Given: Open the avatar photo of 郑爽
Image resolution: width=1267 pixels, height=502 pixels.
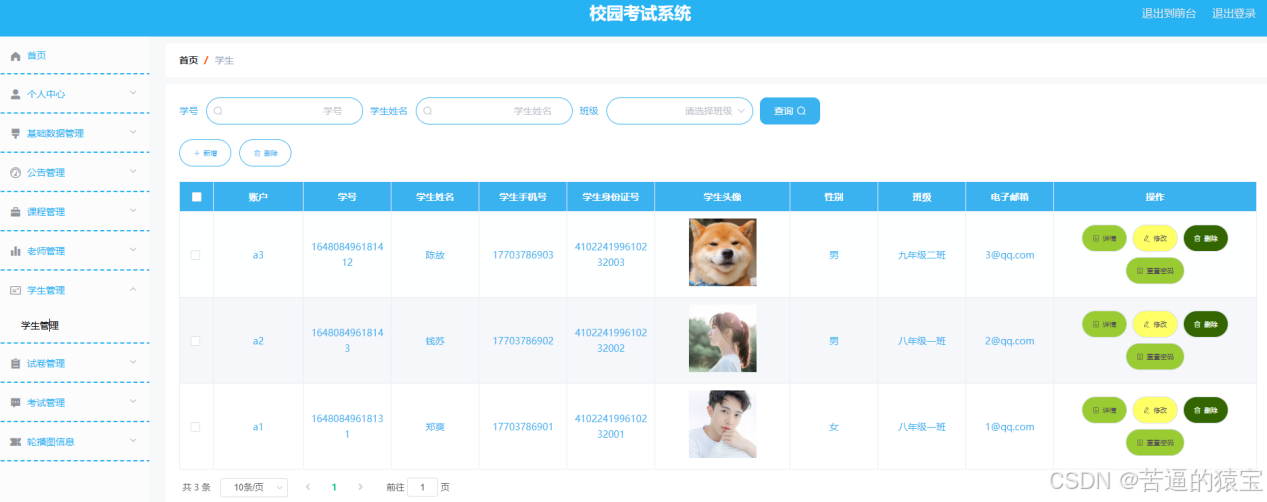Looking at the screenshot, I should pos(722,424).
